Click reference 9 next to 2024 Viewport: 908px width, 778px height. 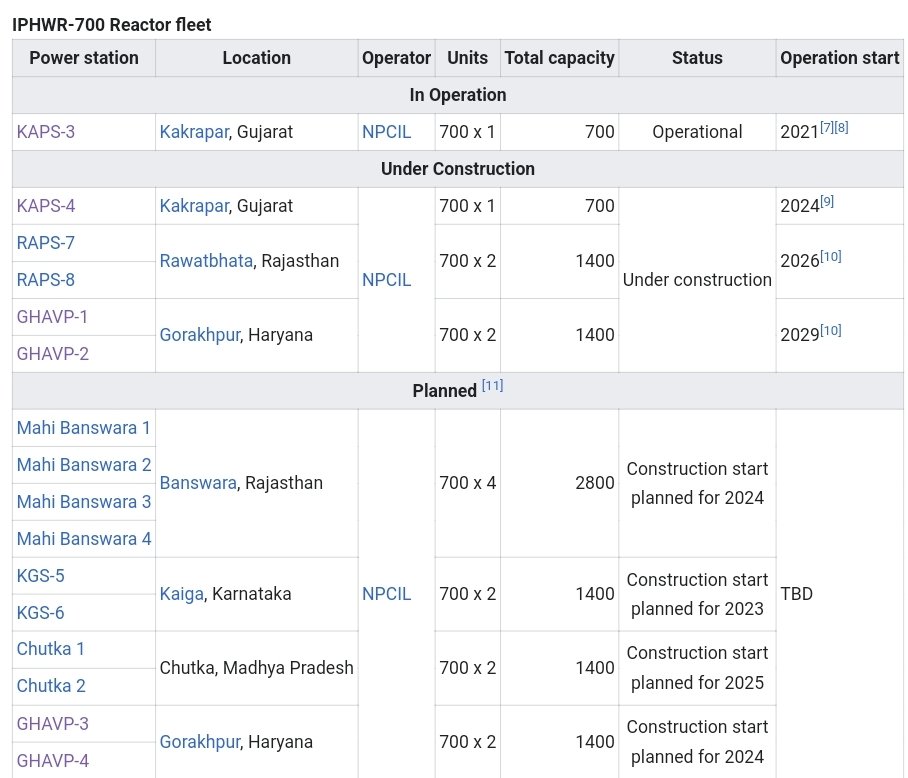click(827, 201)
